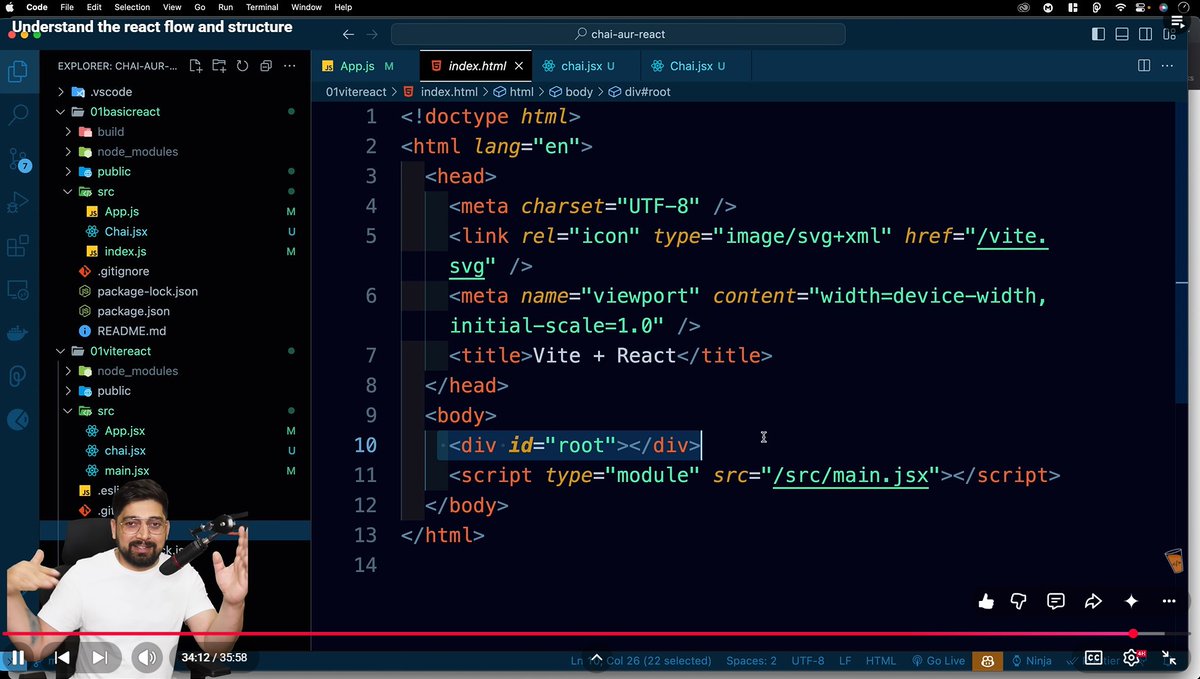
Task: Open the video queue playlist icon
Action: click(x=1177, y=21)
